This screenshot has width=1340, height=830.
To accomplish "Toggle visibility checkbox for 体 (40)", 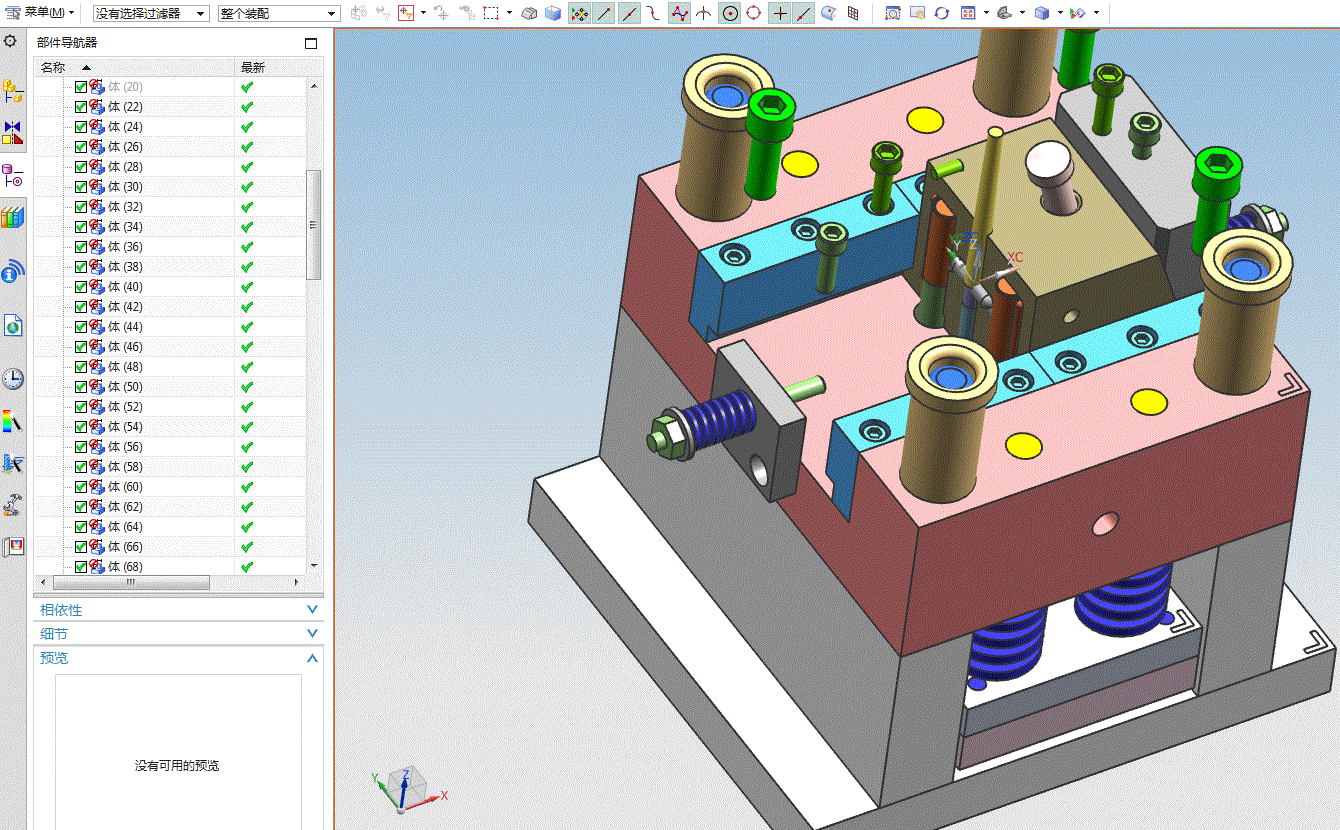I will (x=81, y=287).
